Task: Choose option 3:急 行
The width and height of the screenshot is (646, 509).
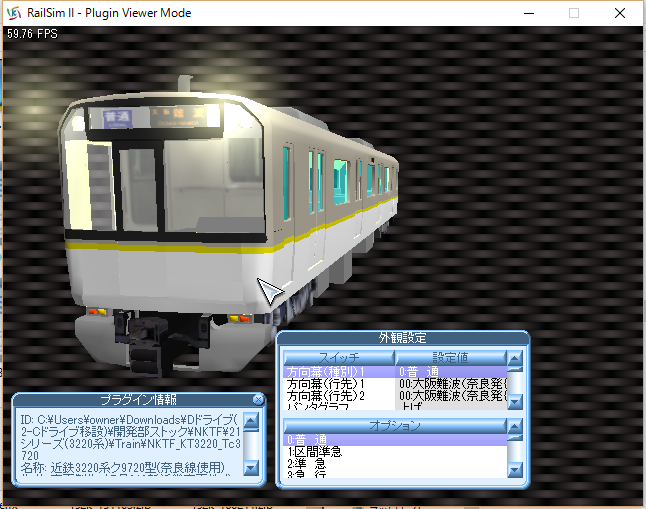Action: (x=395, y=474)
